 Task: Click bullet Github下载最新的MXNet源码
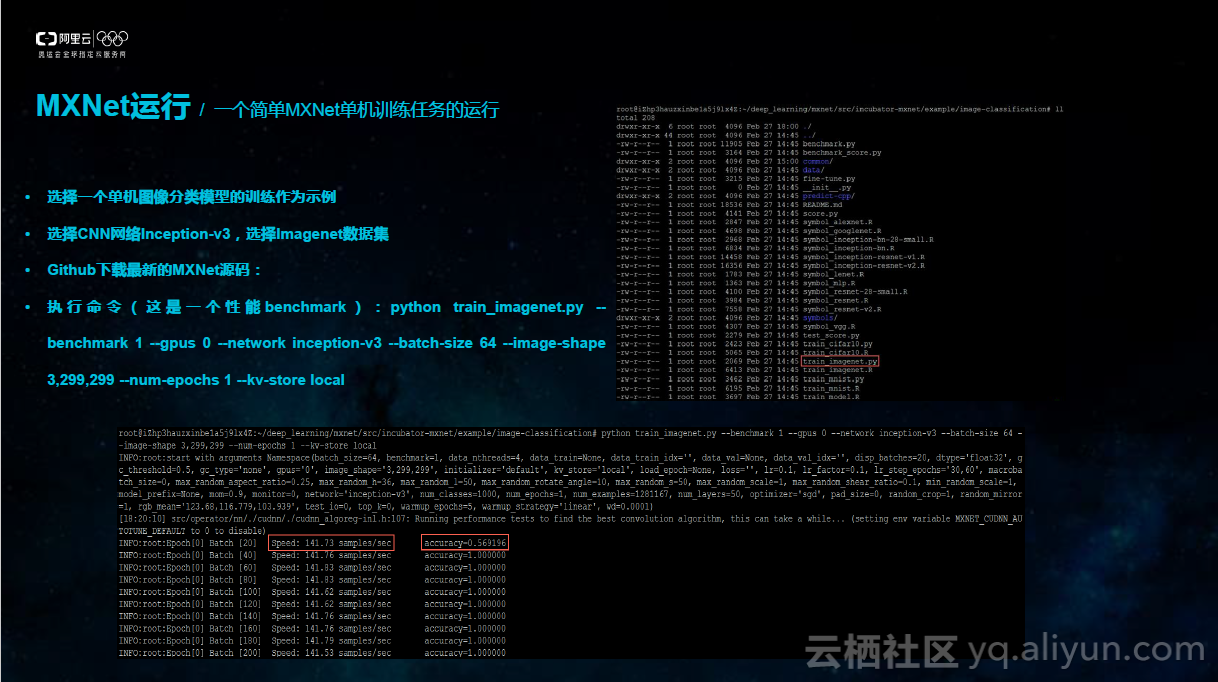[x=155, y=270]
